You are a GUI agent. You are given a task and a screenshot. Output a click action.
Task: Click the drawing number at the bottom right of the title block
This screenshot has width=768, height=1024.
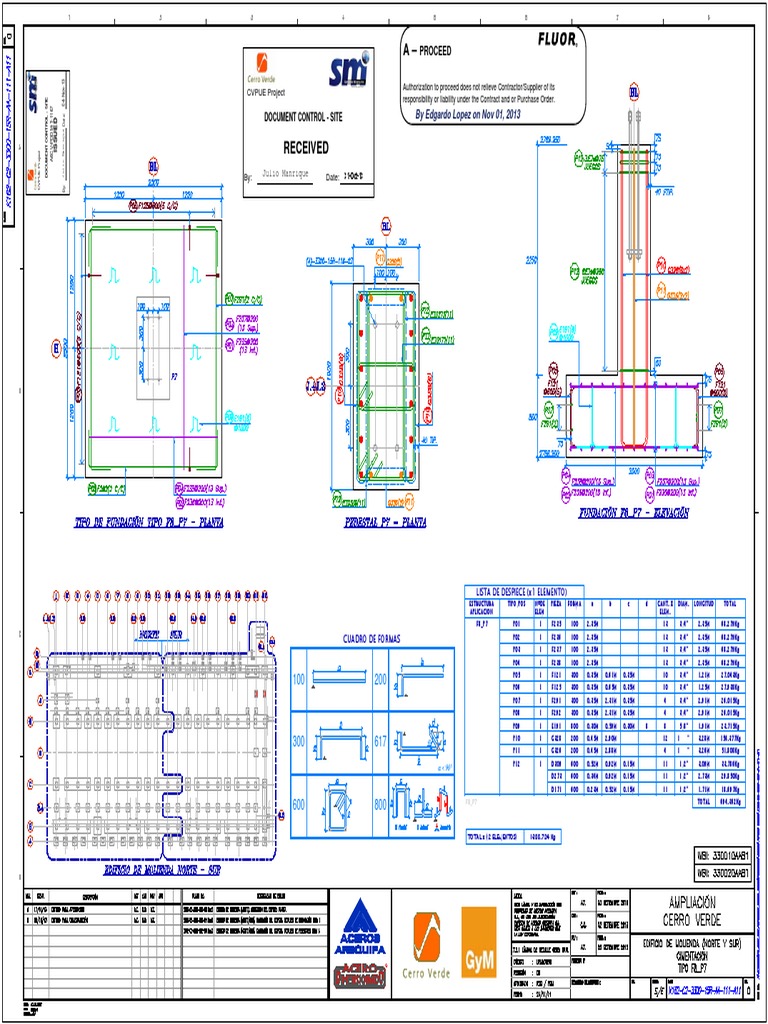[x=703, y=989]
